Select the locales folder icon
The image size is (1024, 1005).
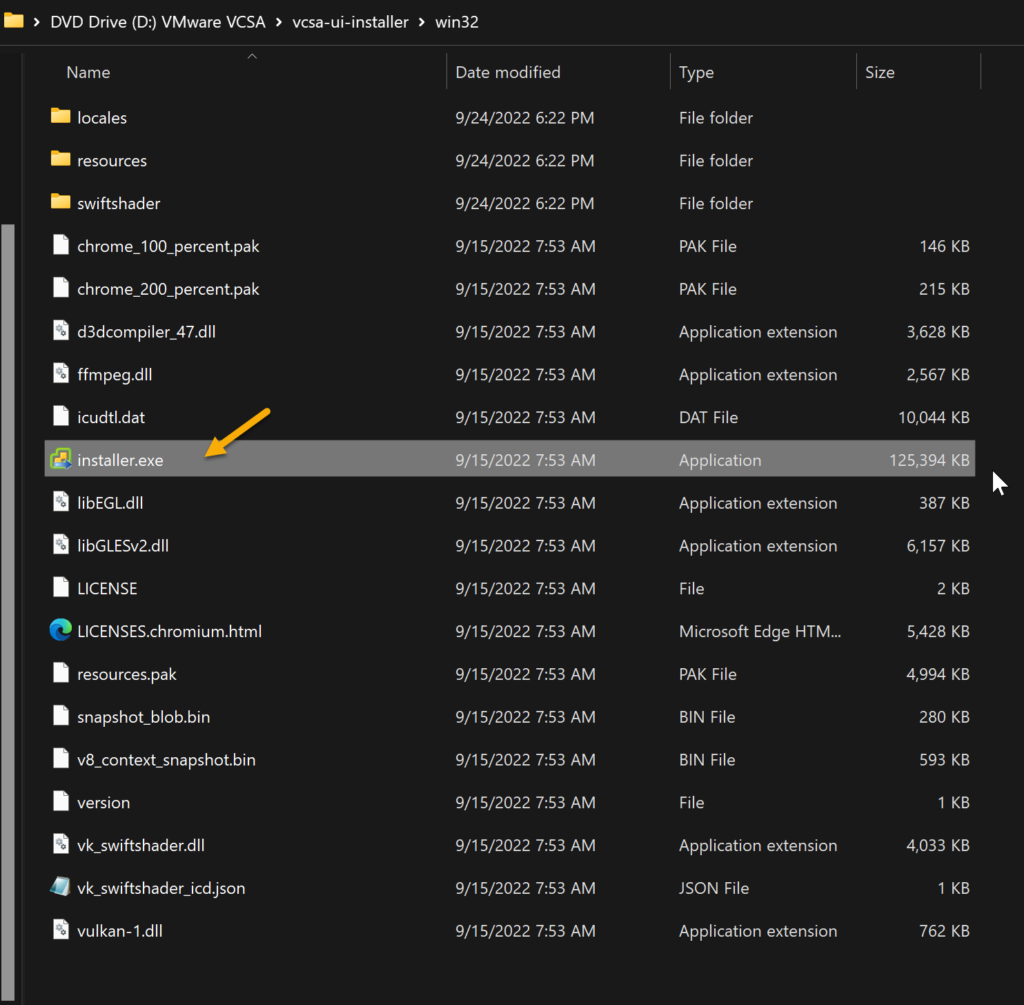61,117
